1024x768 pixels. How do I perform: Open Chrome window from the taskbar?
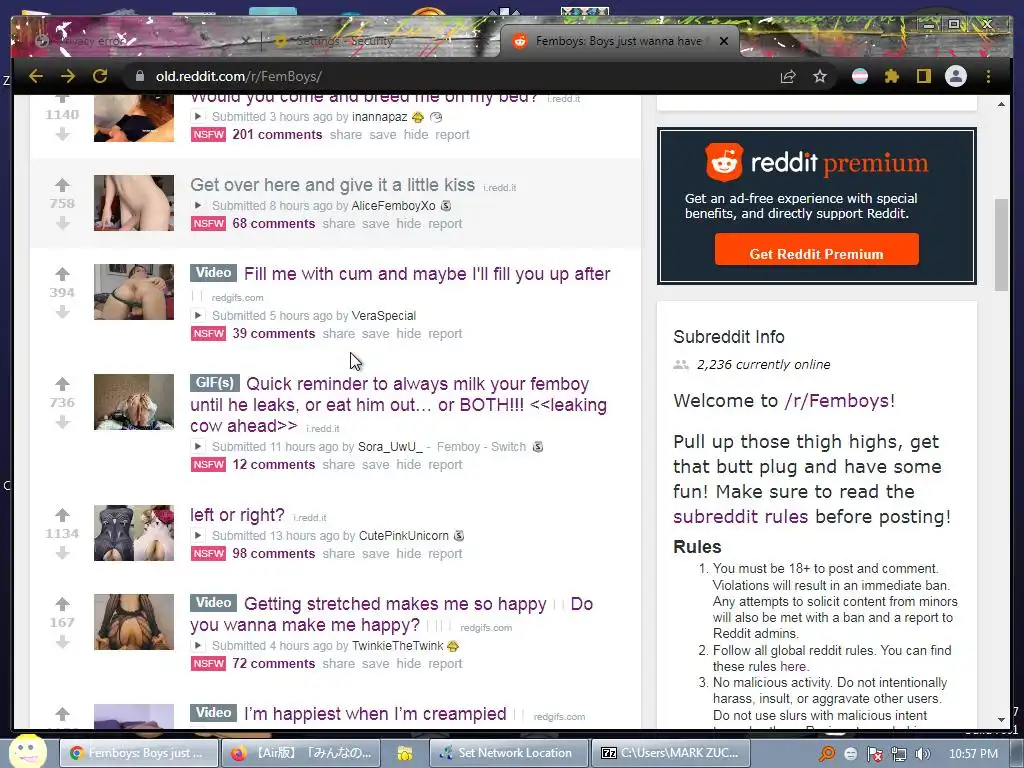(x=139, y=753)
